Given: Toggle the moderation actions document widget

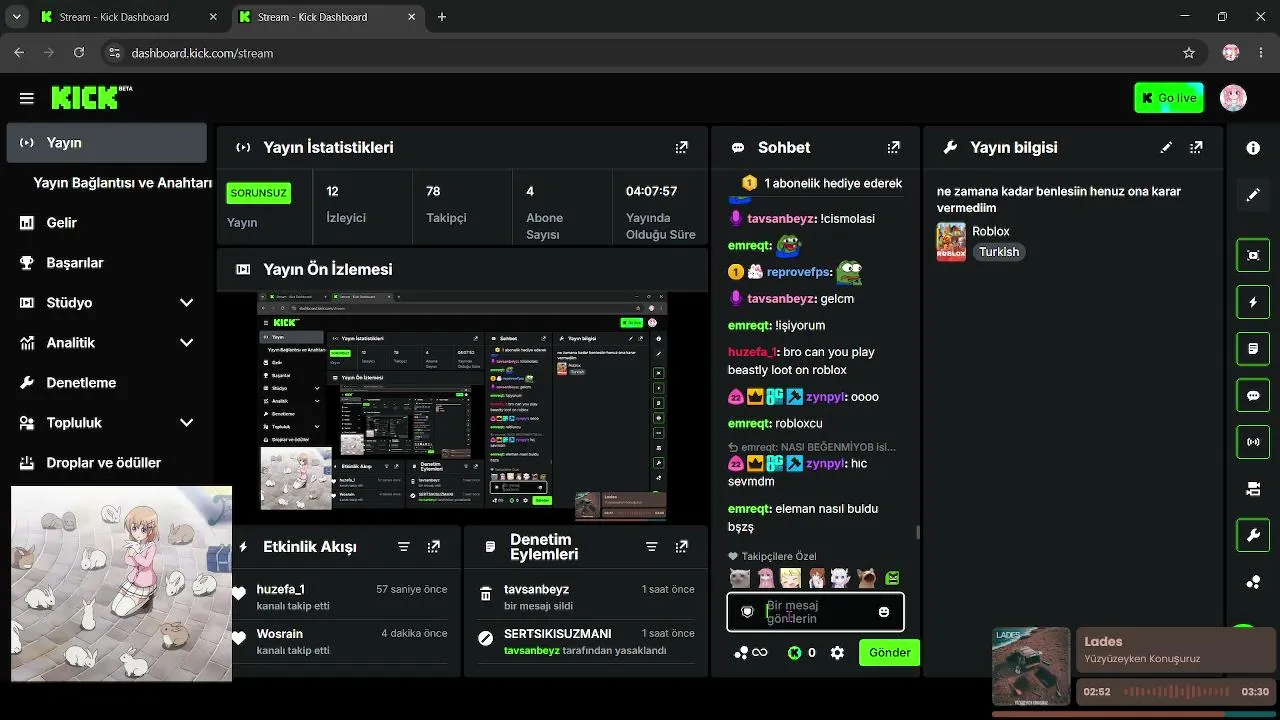Looking at the screenshot, I should (1253, 349).
